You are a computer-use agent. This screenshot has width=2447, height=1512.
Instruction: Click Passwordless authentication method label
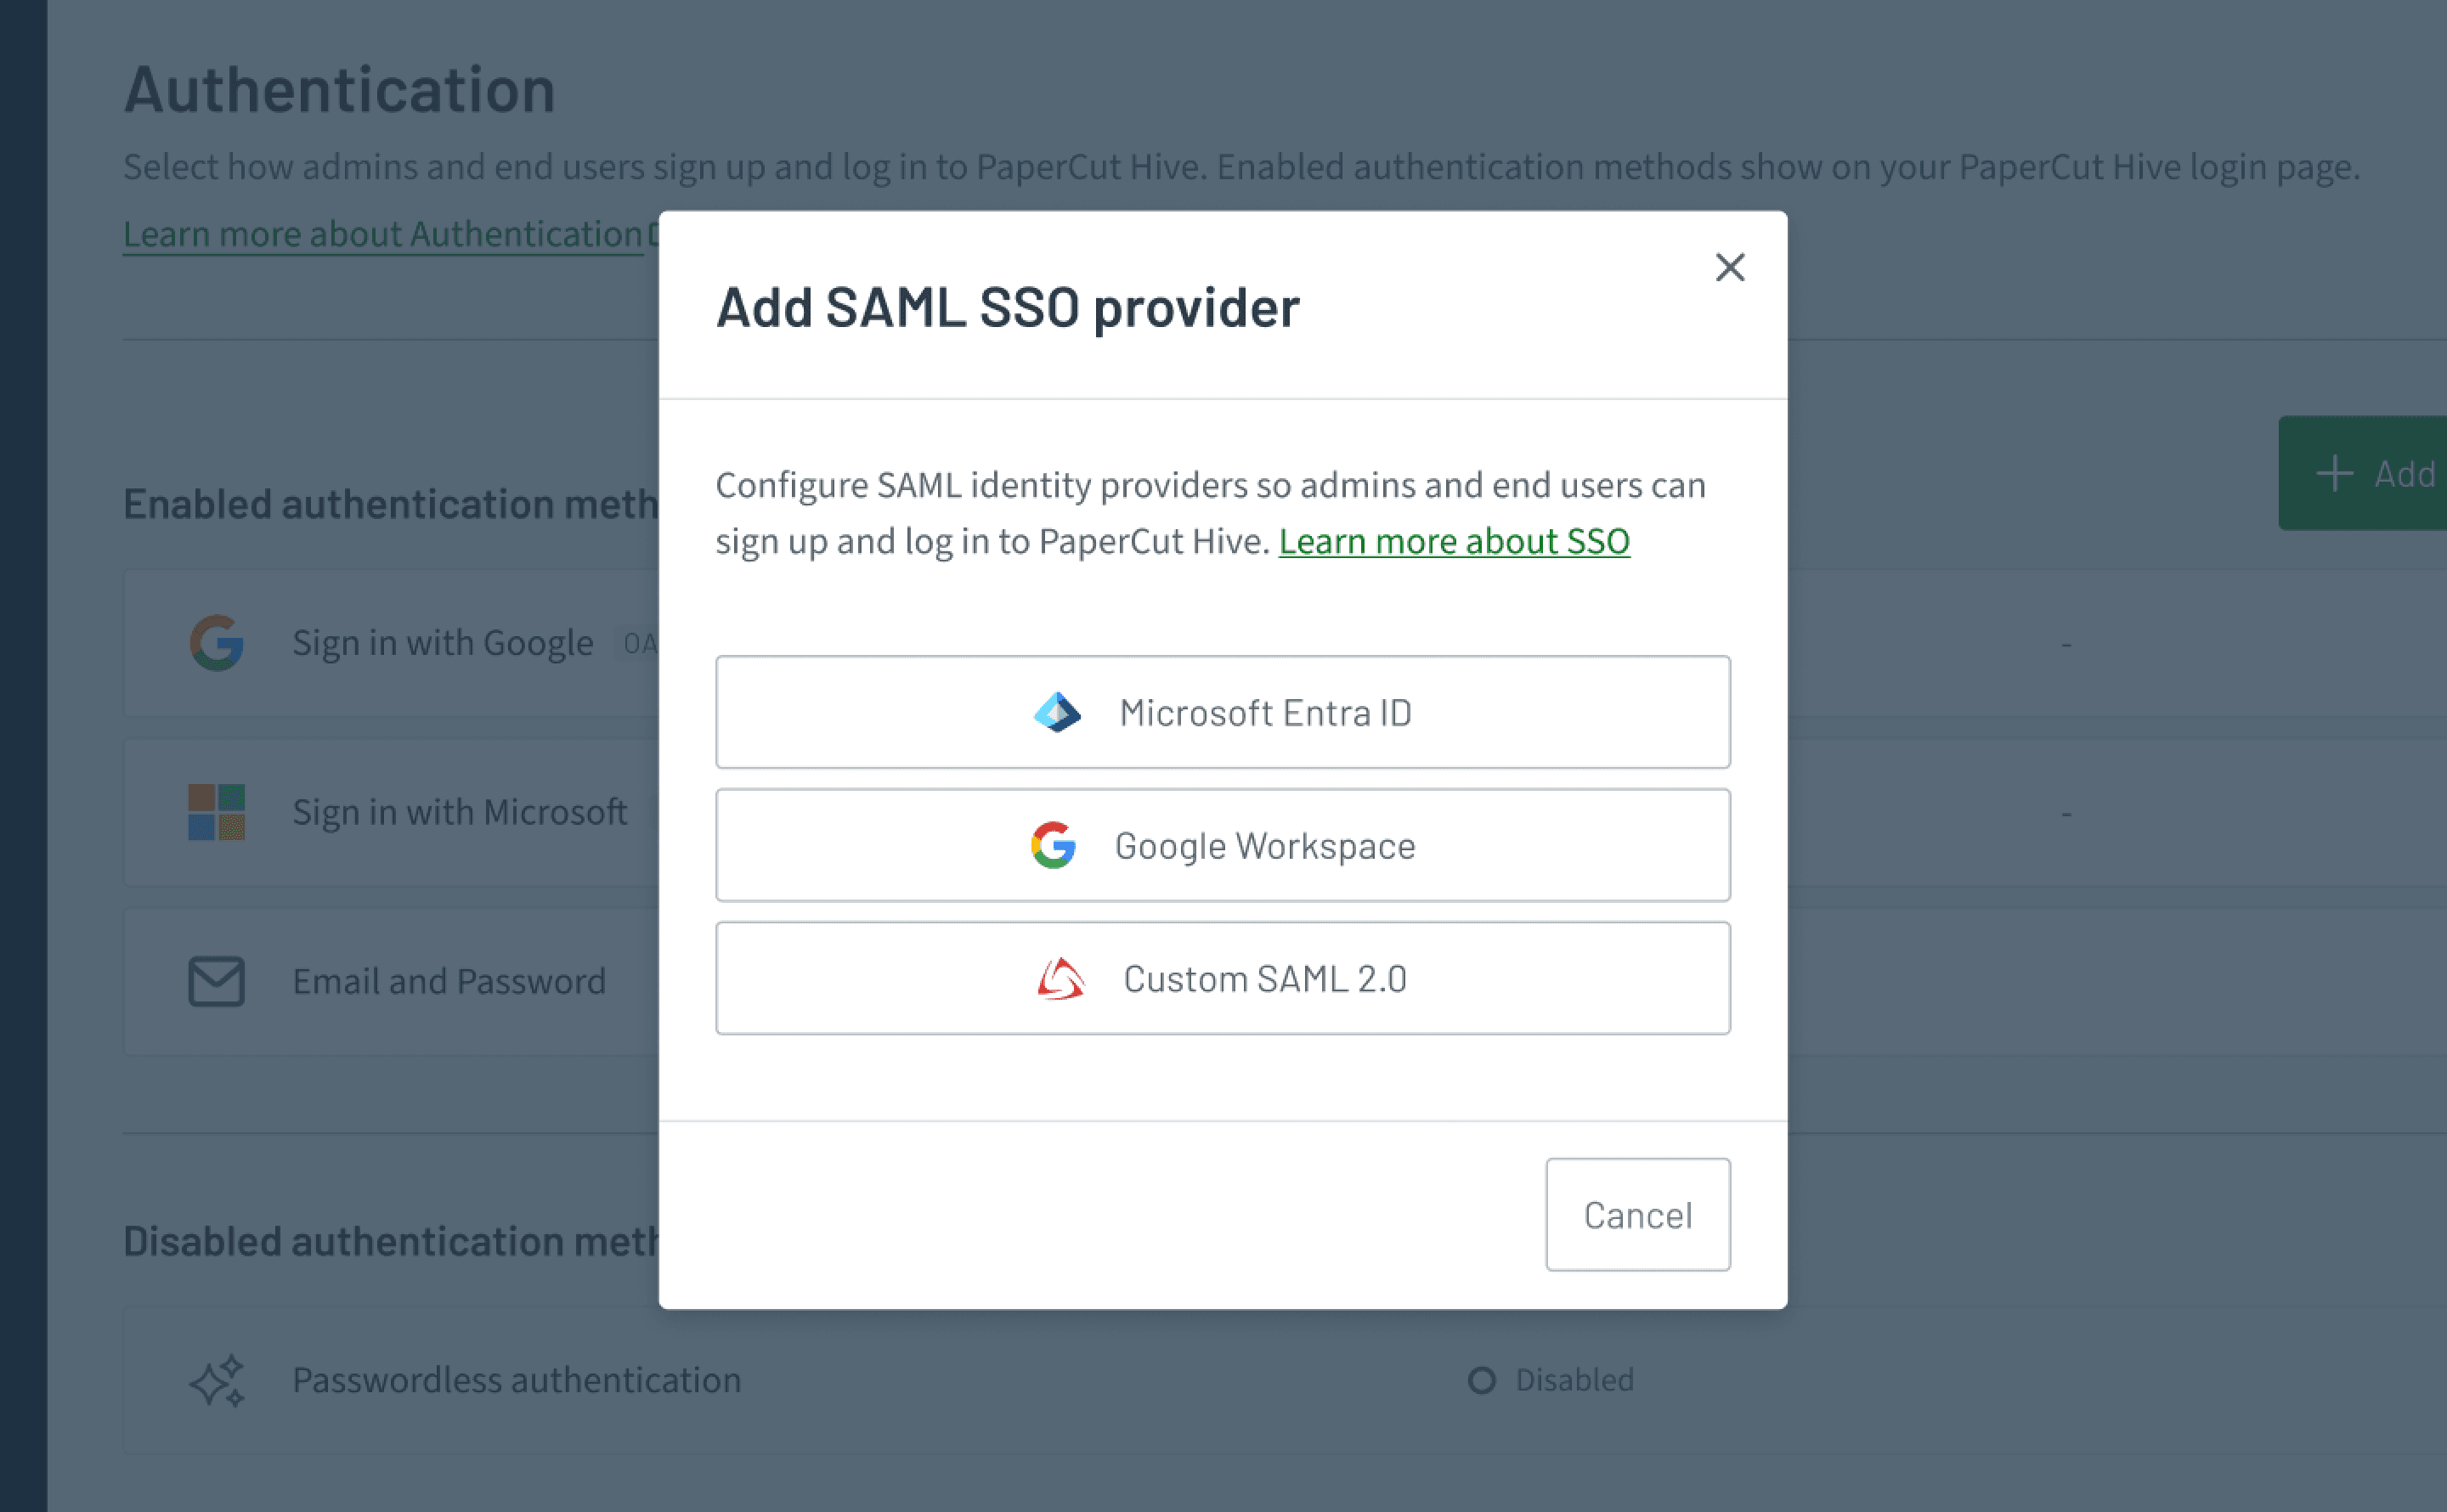(516, 1381)
